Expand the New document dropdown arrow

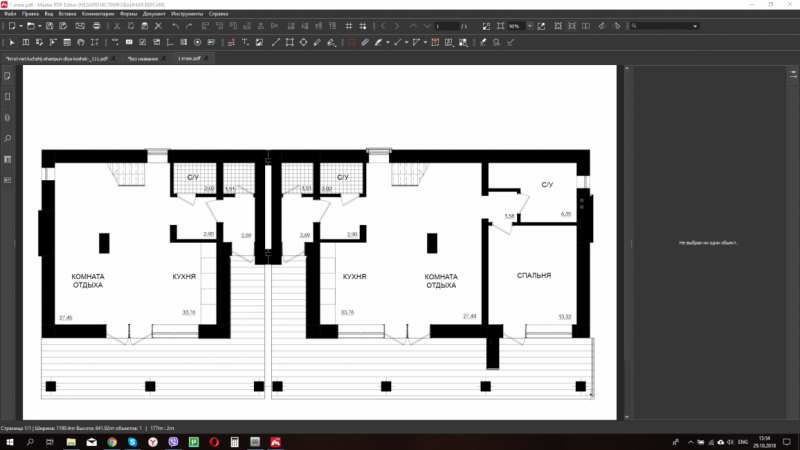[21, 26]
